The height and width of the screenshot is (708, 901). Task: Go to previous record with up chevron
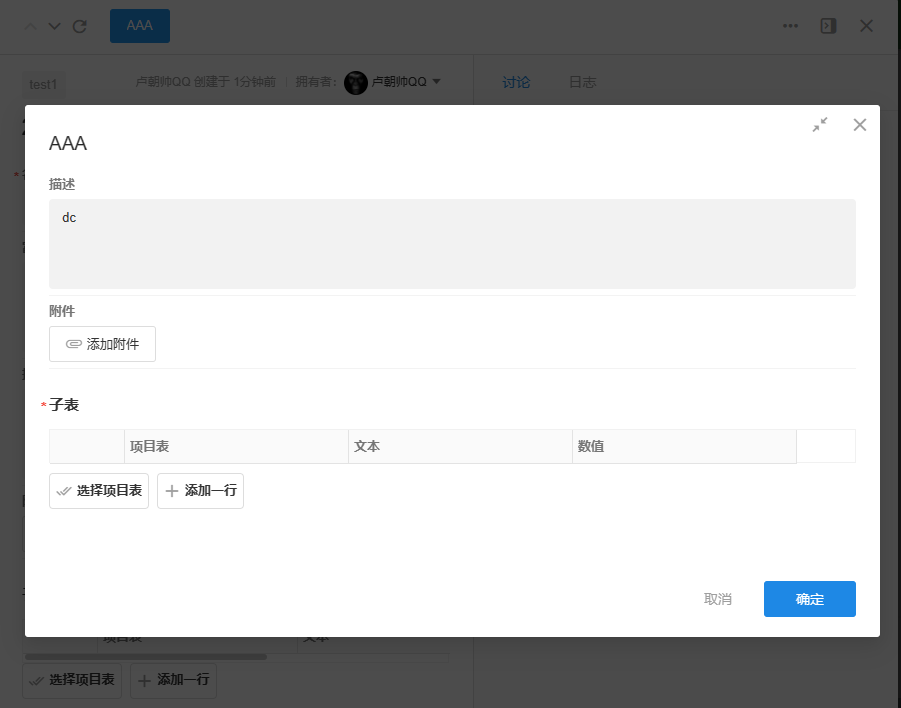31,26
